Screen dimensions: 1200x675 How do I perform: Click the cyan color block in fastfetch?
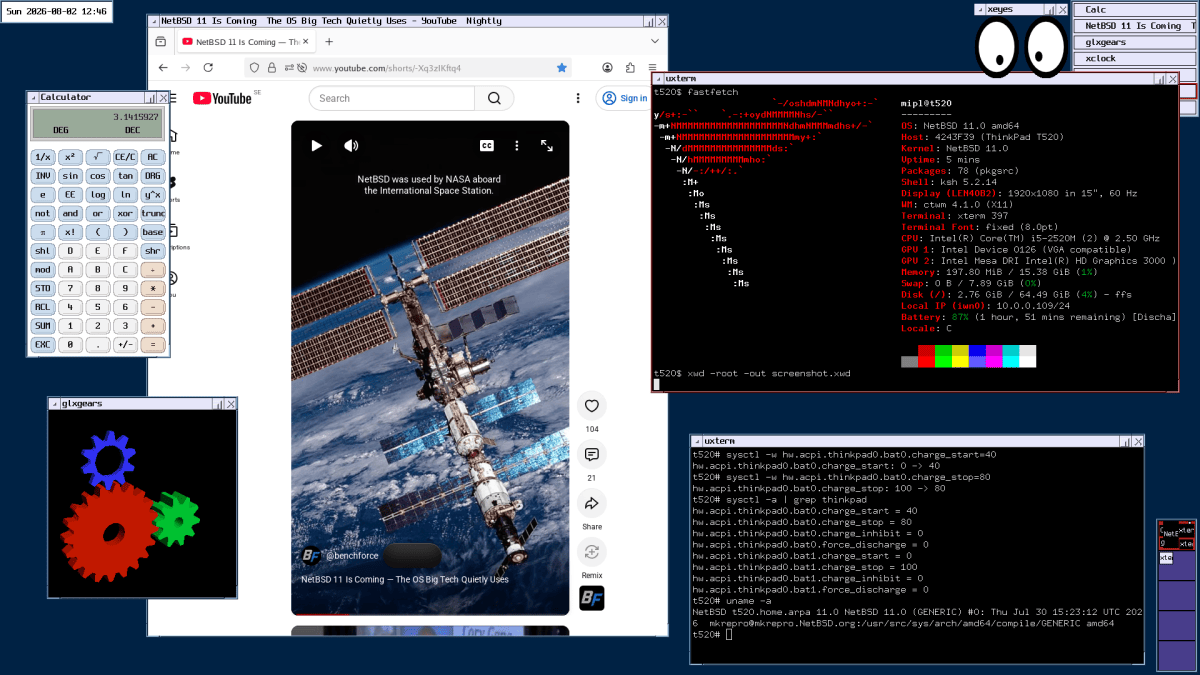[x=1011, y=356]
